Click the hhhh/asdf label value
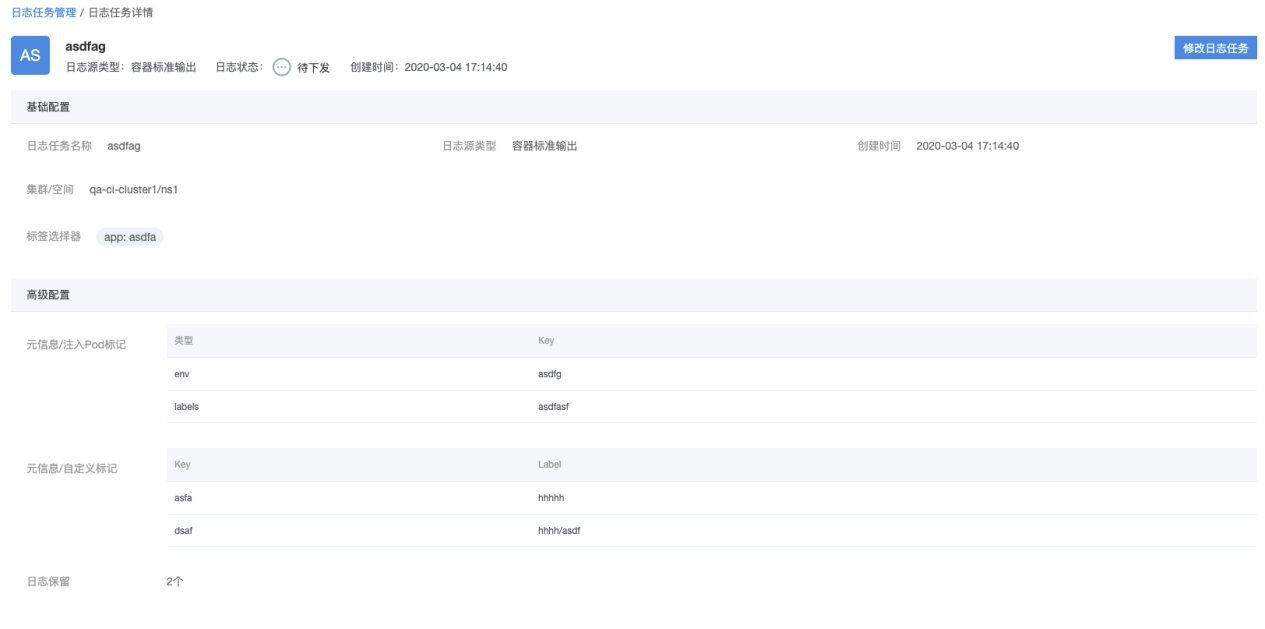Viewport: 1265px width, 629px height. click(x=559, y=531)
